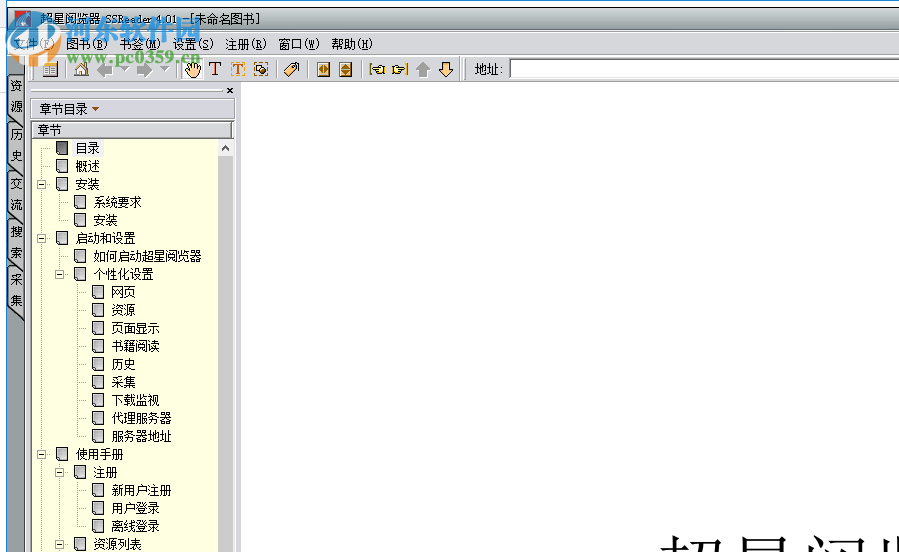Click the yellow down arrow page button
Viewport: 899px width, 552px height.
point(446,69)
